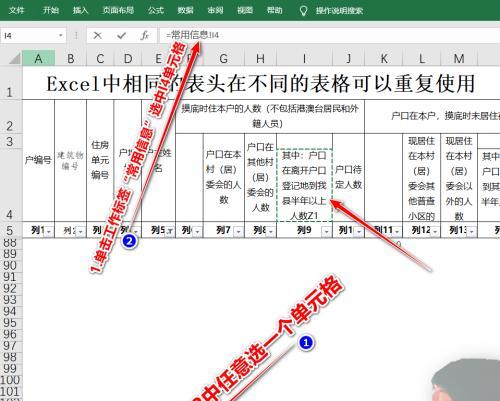
Task: Click the cancel X icon in formula bar
Action: coord(97,35)
